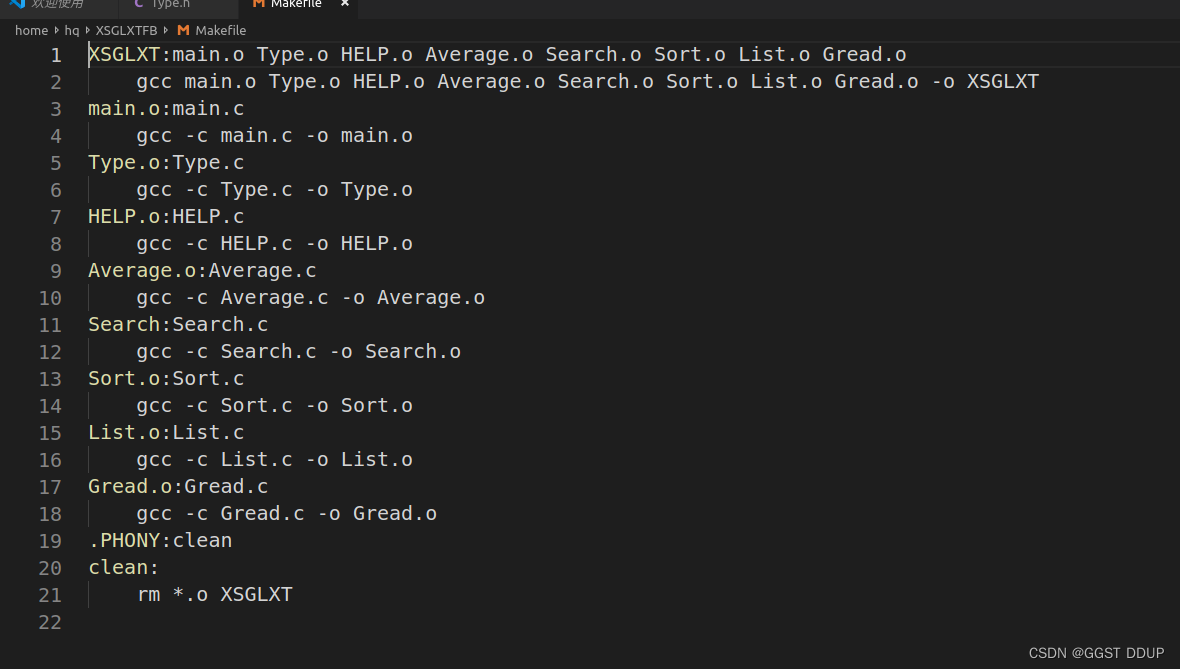Place cursor on the Search:Search.c target line
Screen dimensions: 1180x669
178,324
